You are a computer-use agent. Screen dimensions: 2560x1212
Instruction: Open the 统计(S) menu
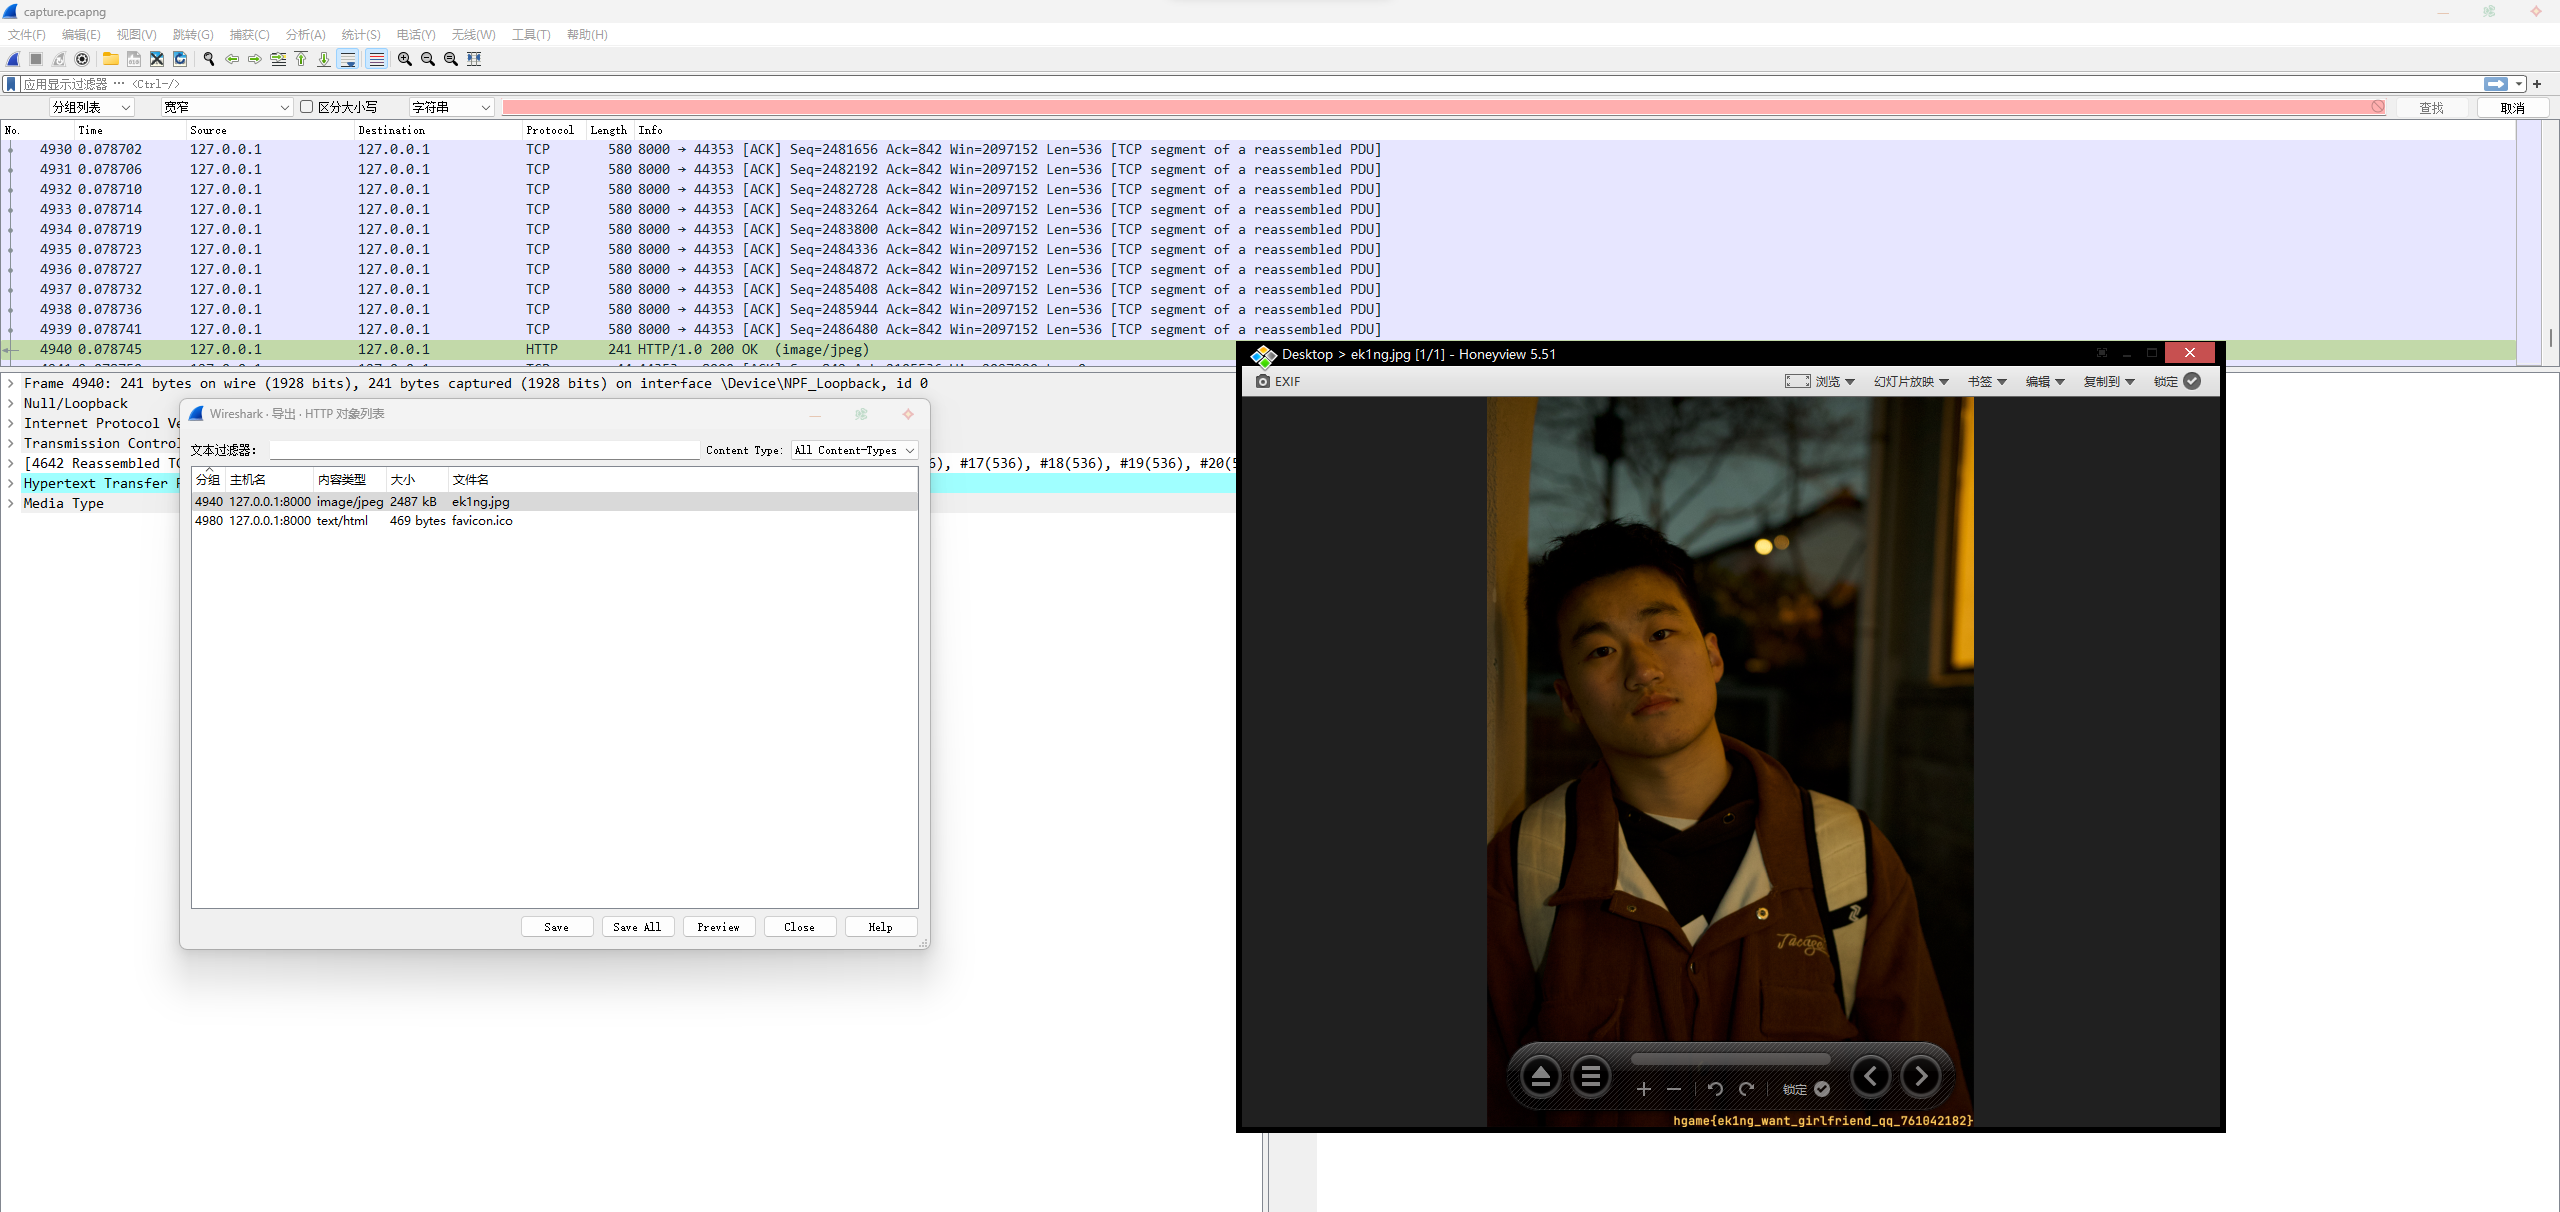click(x=360, y=34)
